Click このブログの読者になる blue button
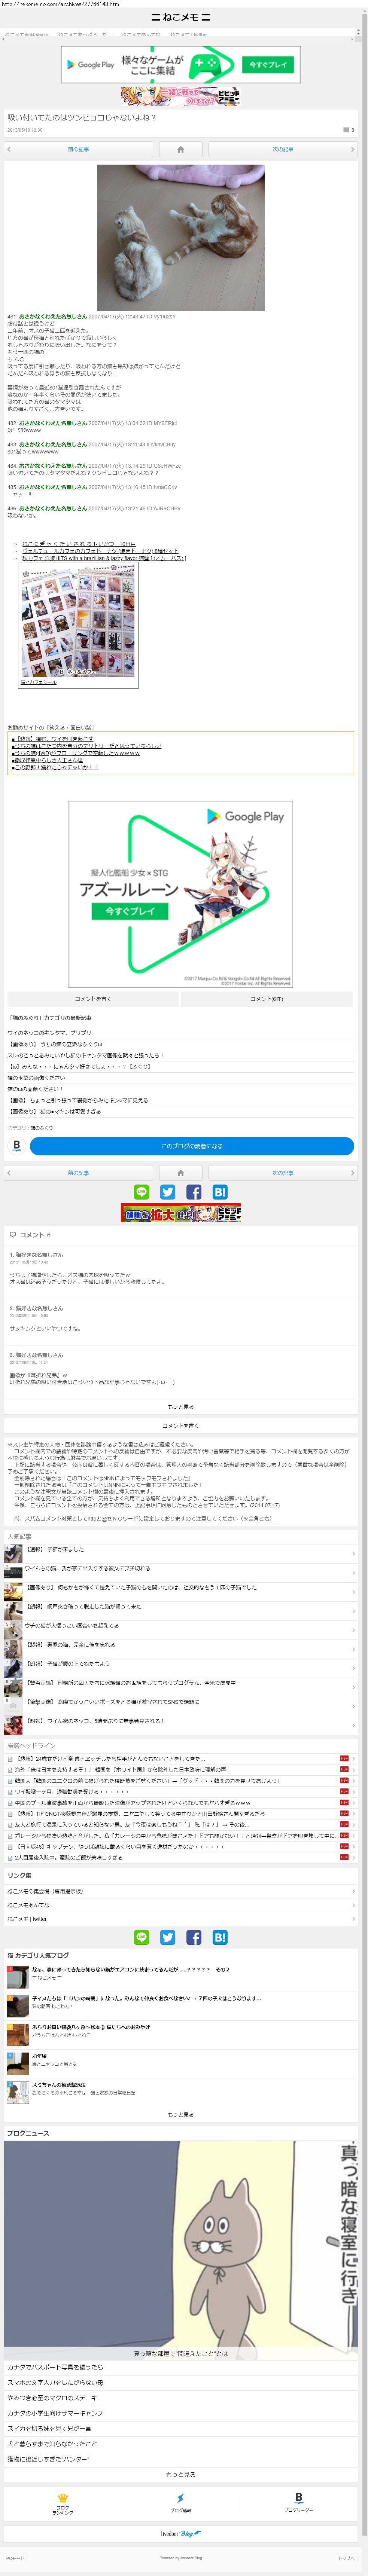Screen dimensions: 368x2576 point(192,1146)
